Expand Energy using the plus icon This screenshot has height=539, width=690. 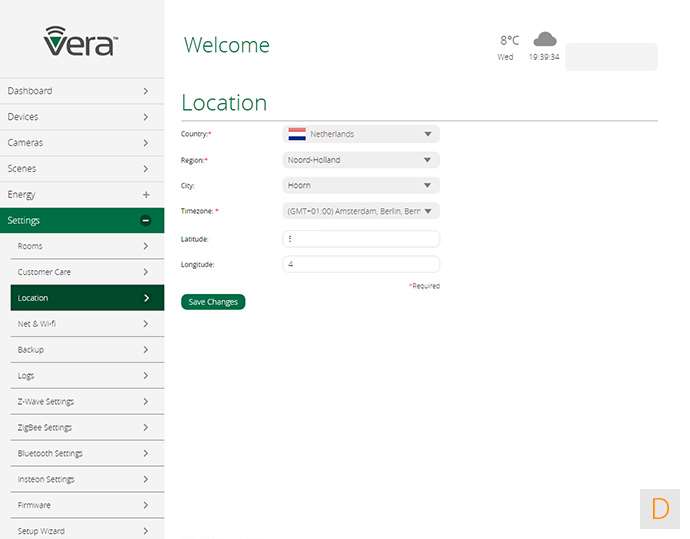tap(146, 195)
